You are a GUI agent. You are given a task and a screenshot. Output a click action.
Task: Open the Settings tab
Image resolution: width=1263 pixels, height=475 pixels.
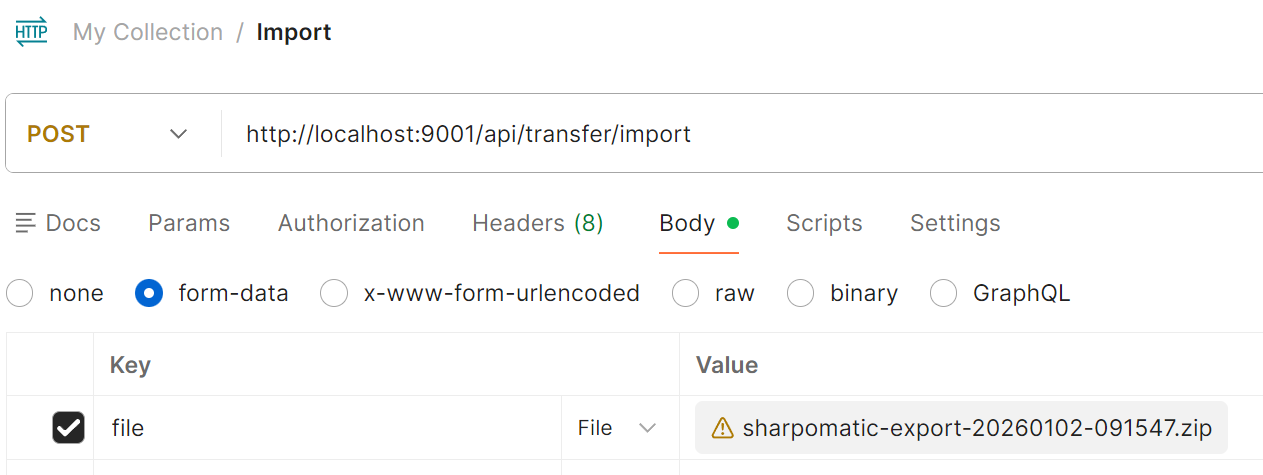955,223
